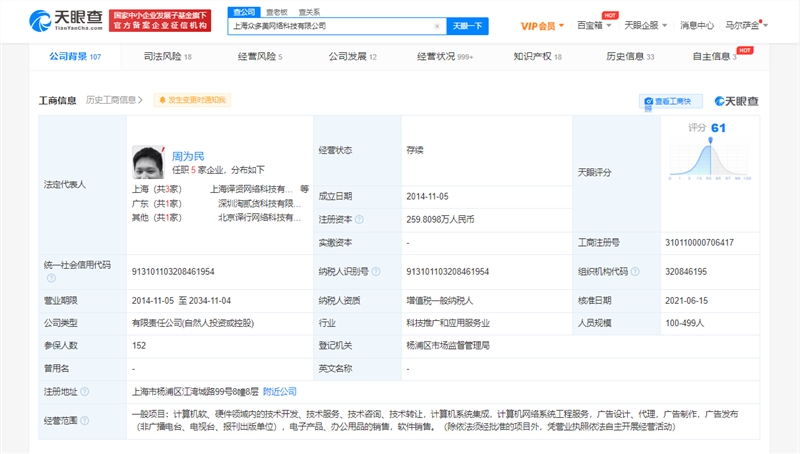This screenshot has width=800, height=454.
Task: Click the help icon next to 注册地址
Action: [x=85, y=391]
